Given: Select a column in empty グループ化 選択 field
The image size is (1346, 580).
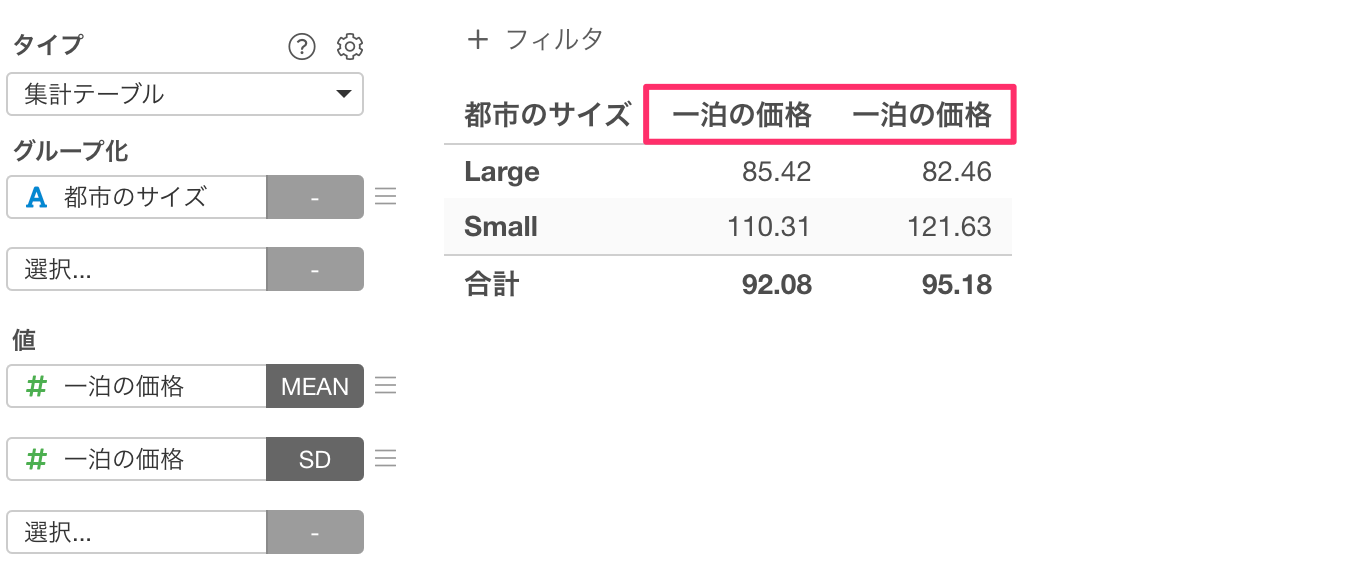Looking at the screenshot, I should click(x=137, y=269).
